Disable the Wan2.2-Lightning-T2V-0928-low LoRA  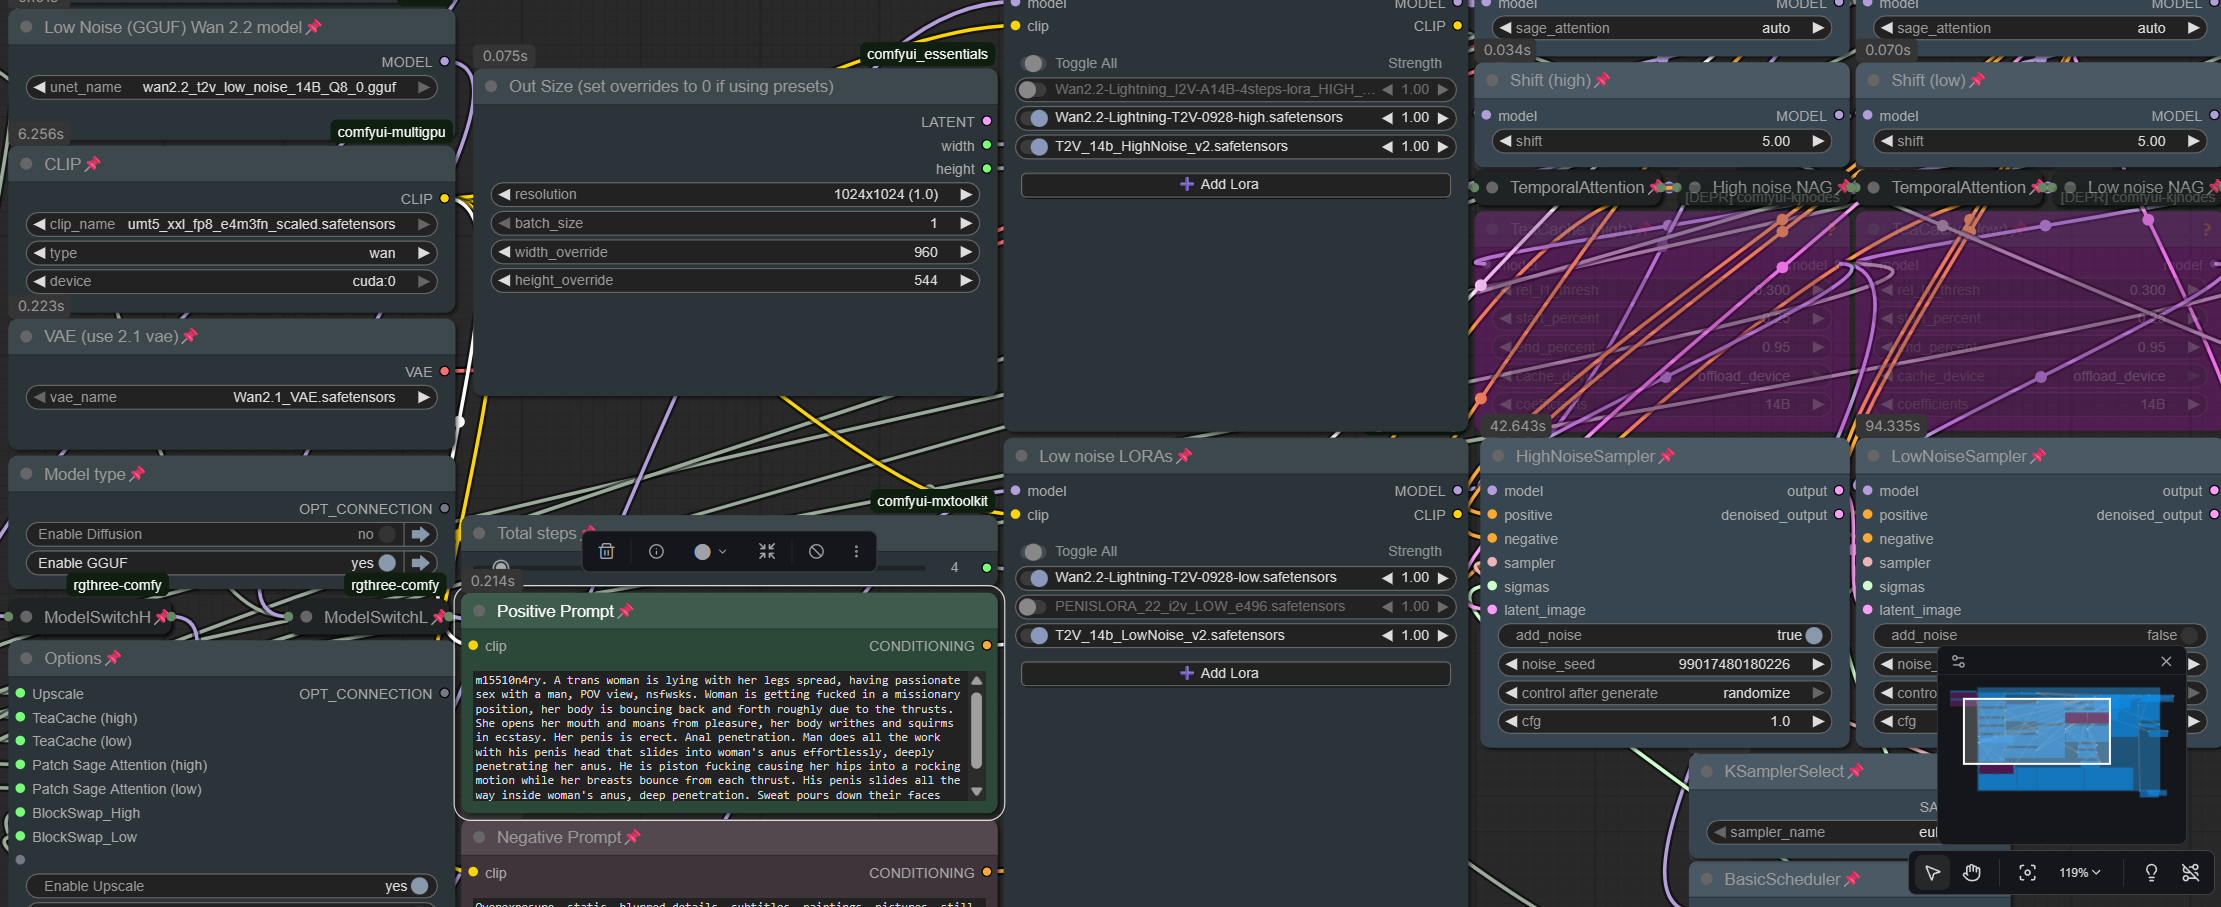pos(1032,578)
